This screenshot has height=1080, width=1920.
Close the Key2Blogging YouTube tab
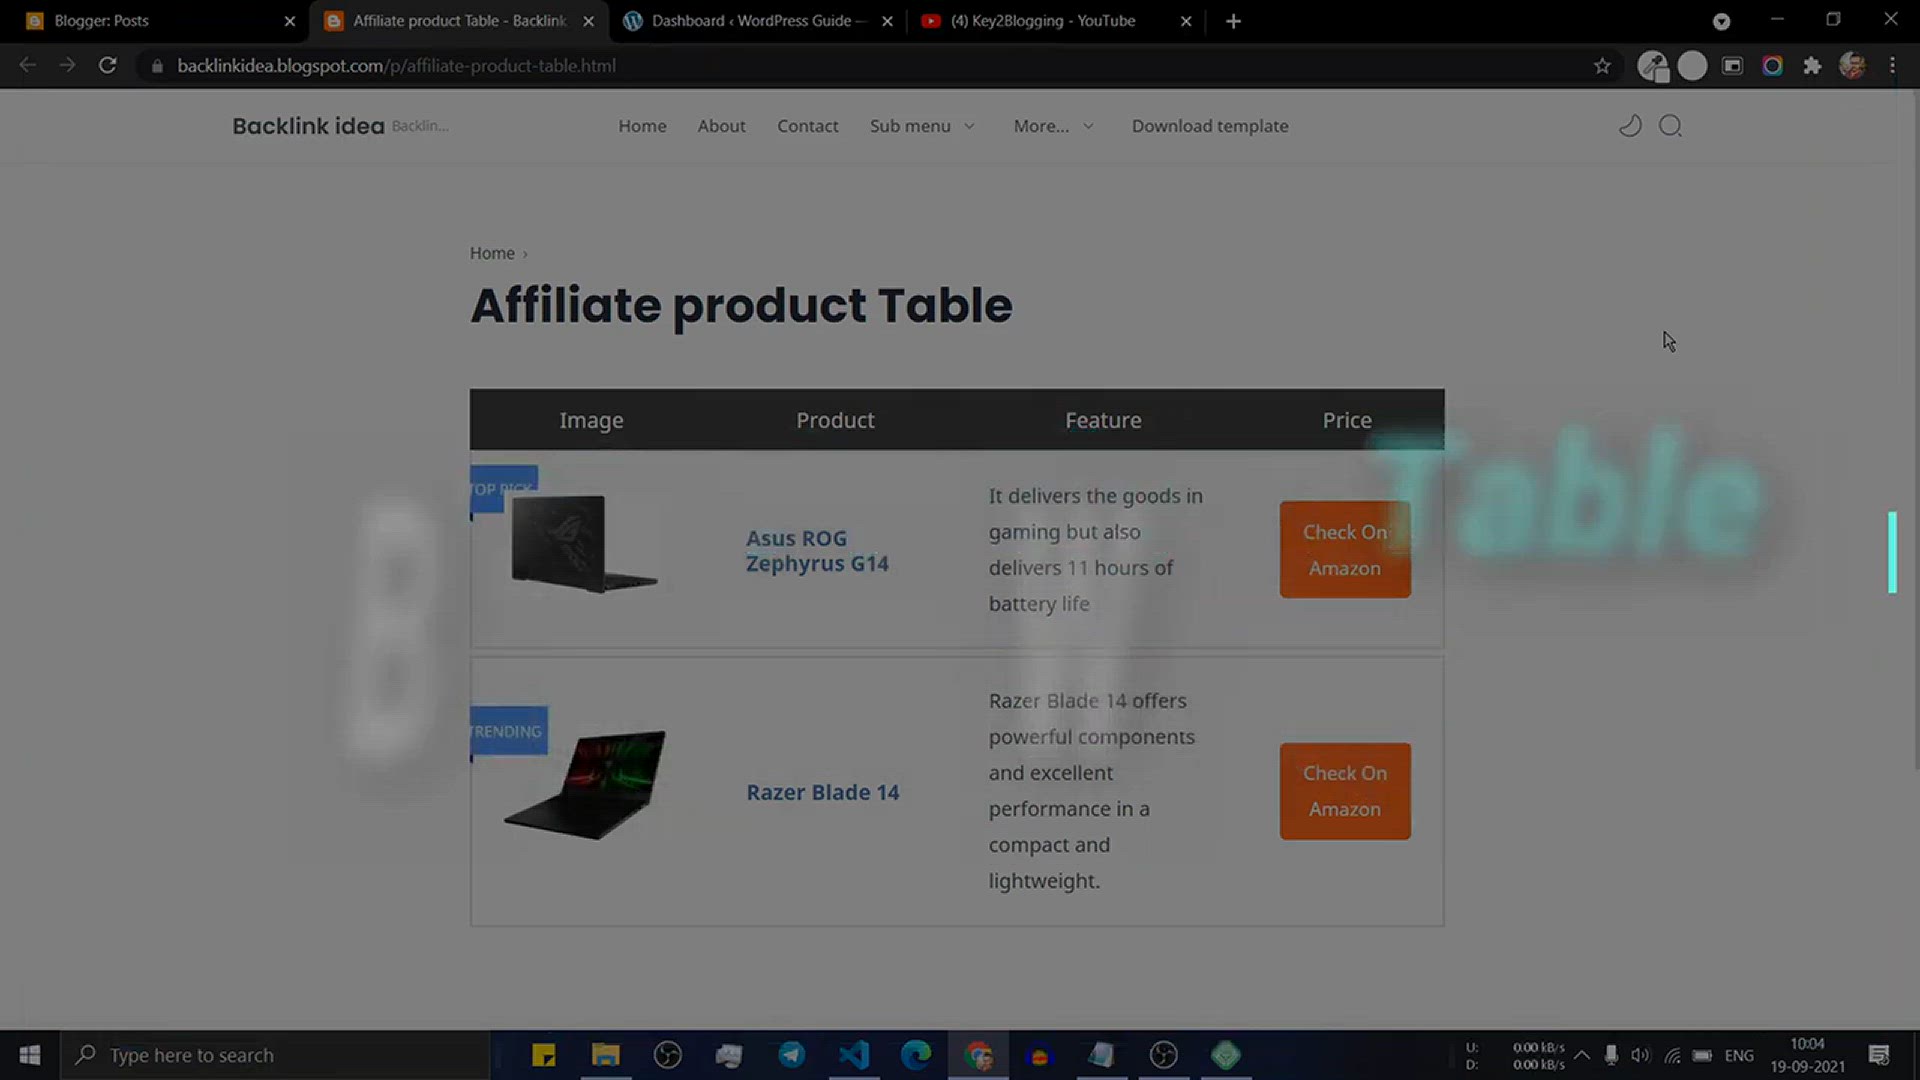tap(1186, 21)
